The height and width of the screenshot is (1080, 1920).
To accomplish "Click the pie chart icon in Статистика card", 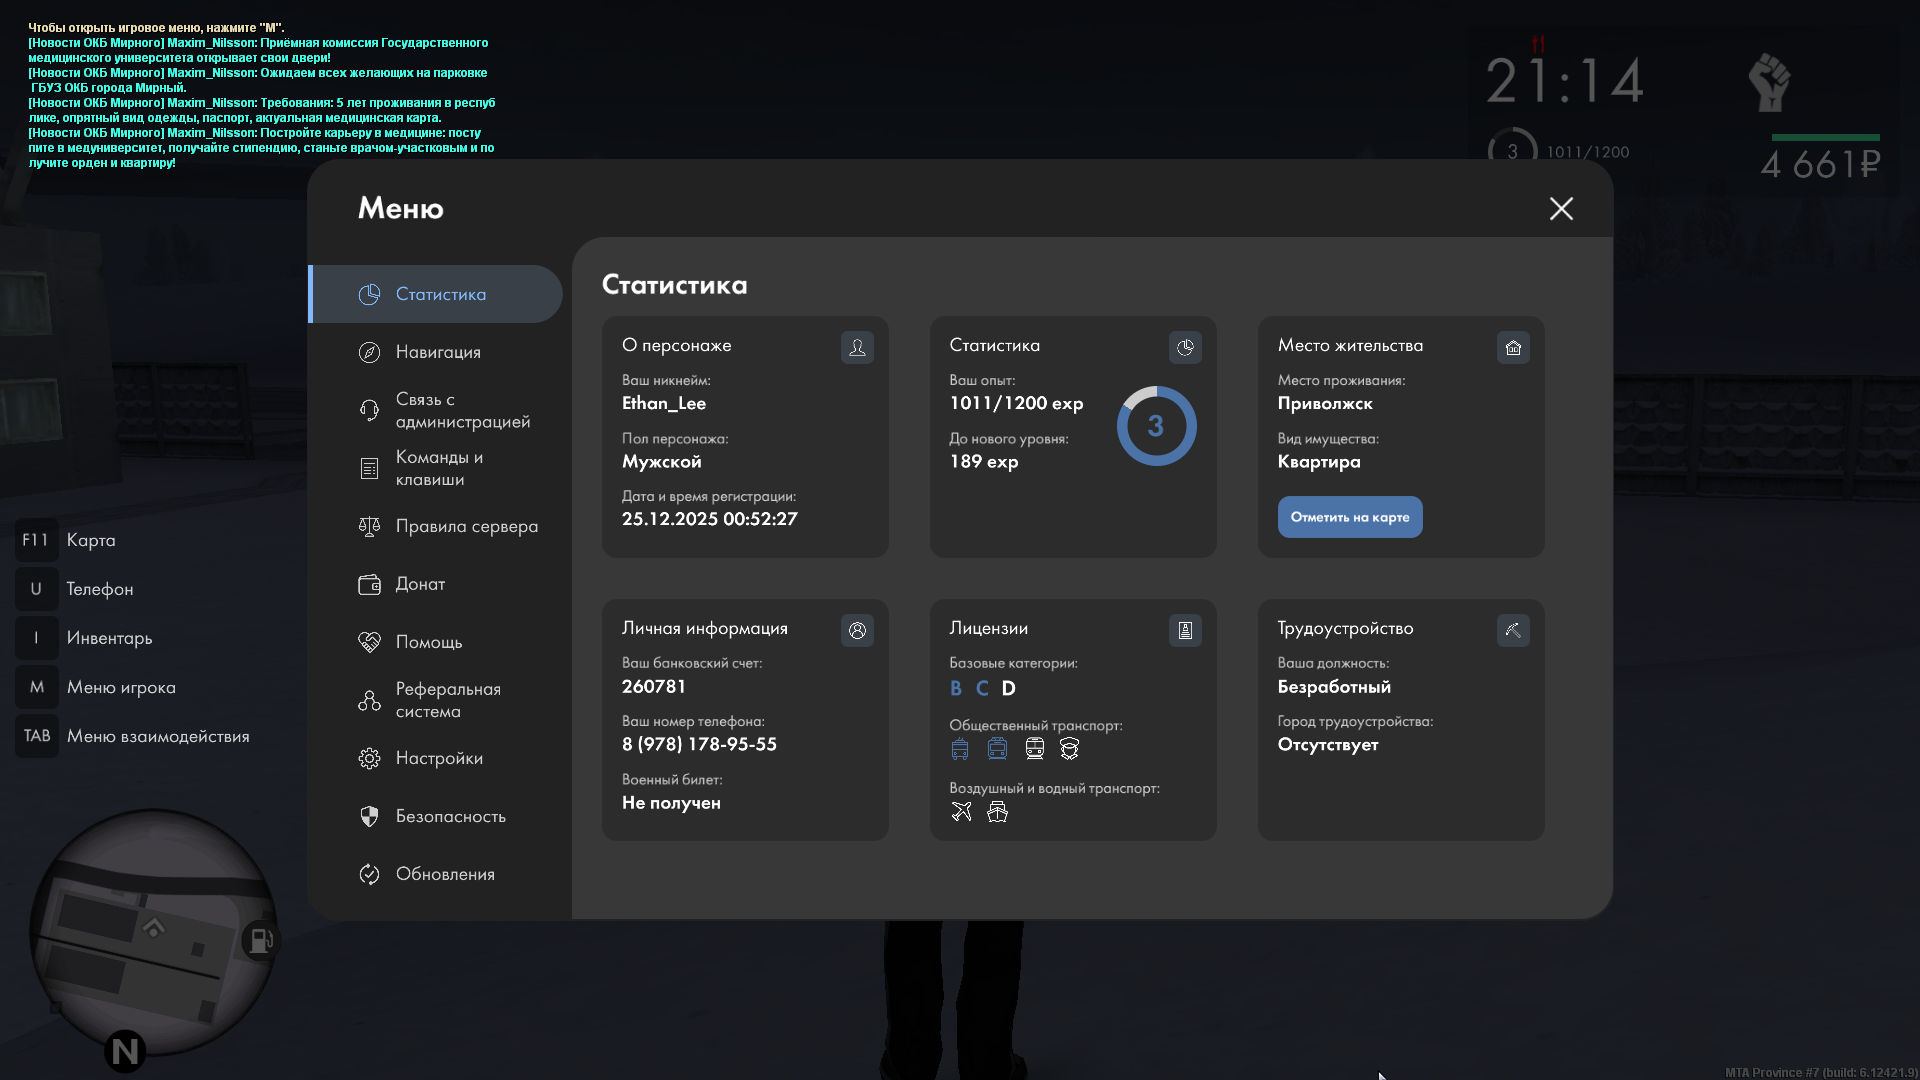I will tap(1185, 347).
